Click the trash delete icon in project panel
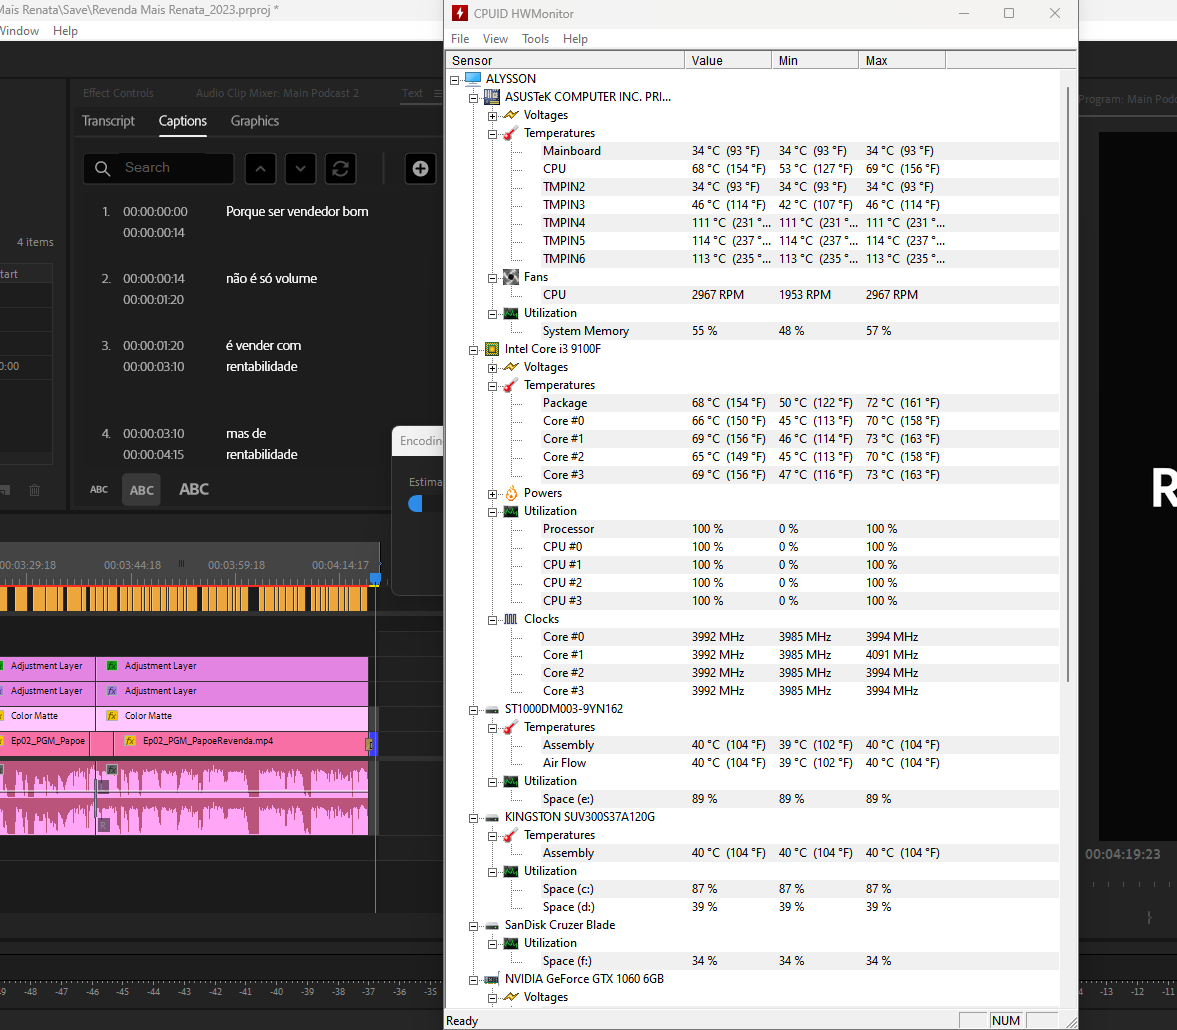This screenshot has width=1177, height=1030. 35,490
